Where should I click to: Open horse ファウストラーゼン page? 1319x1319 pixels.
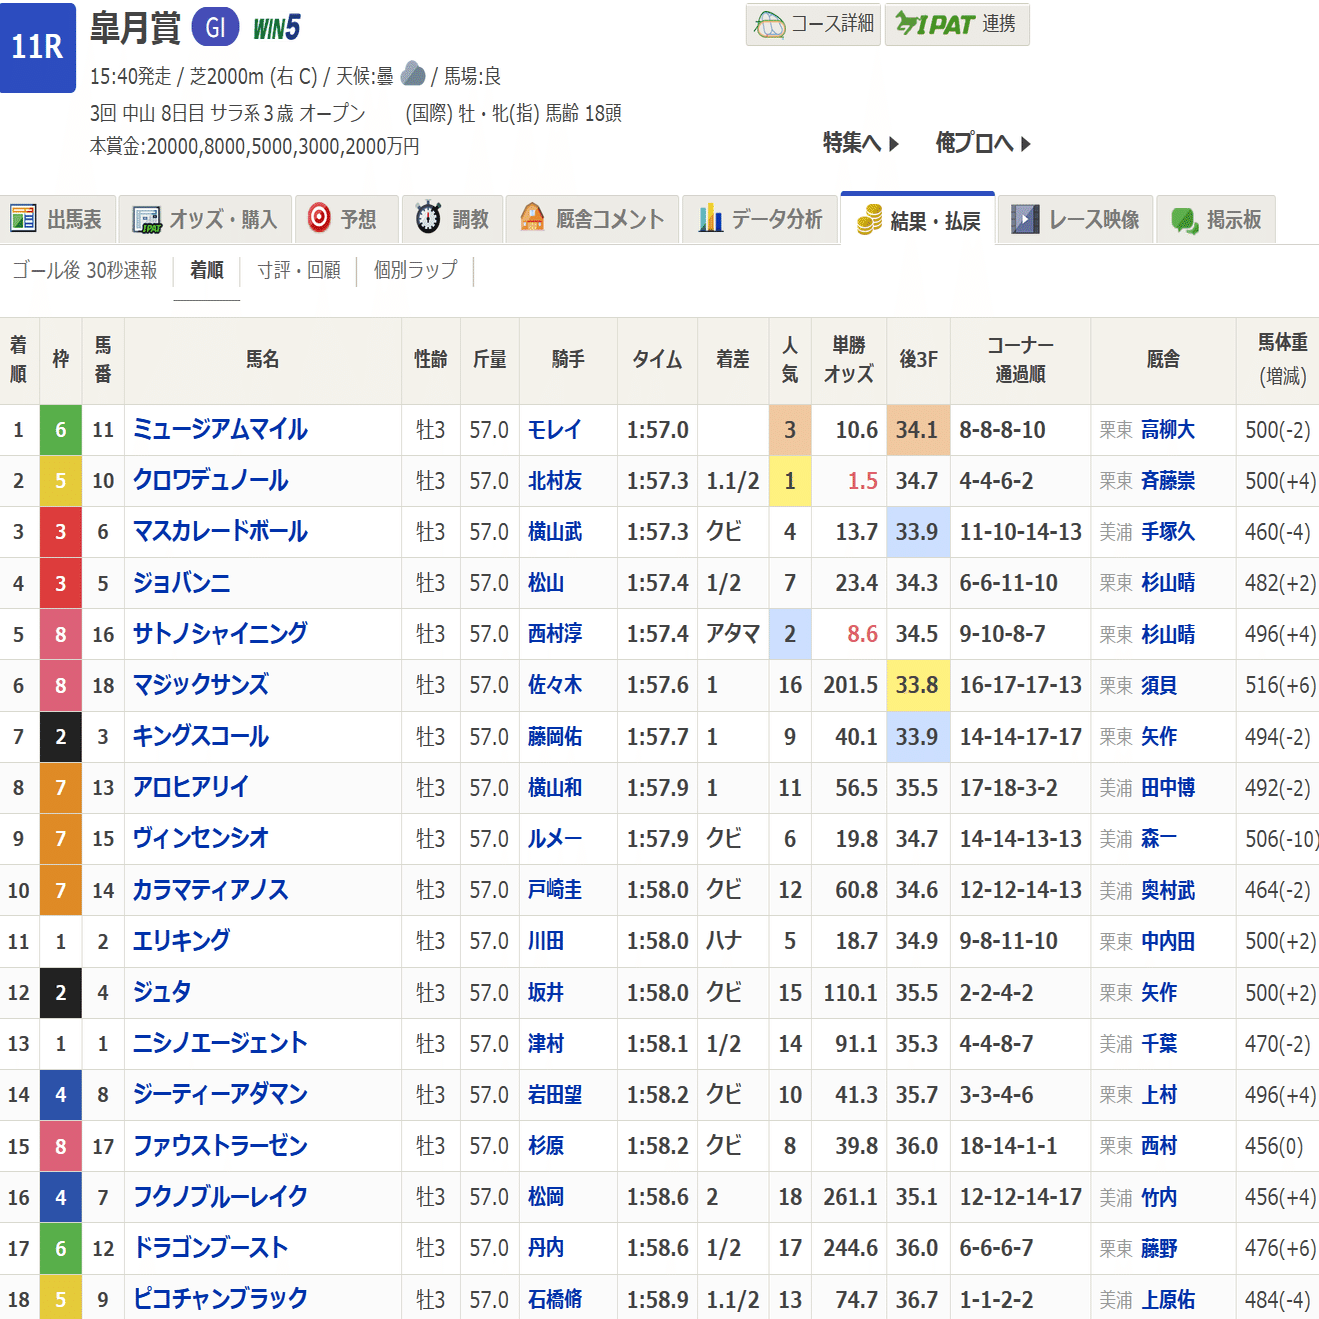tap(220, 1146)
